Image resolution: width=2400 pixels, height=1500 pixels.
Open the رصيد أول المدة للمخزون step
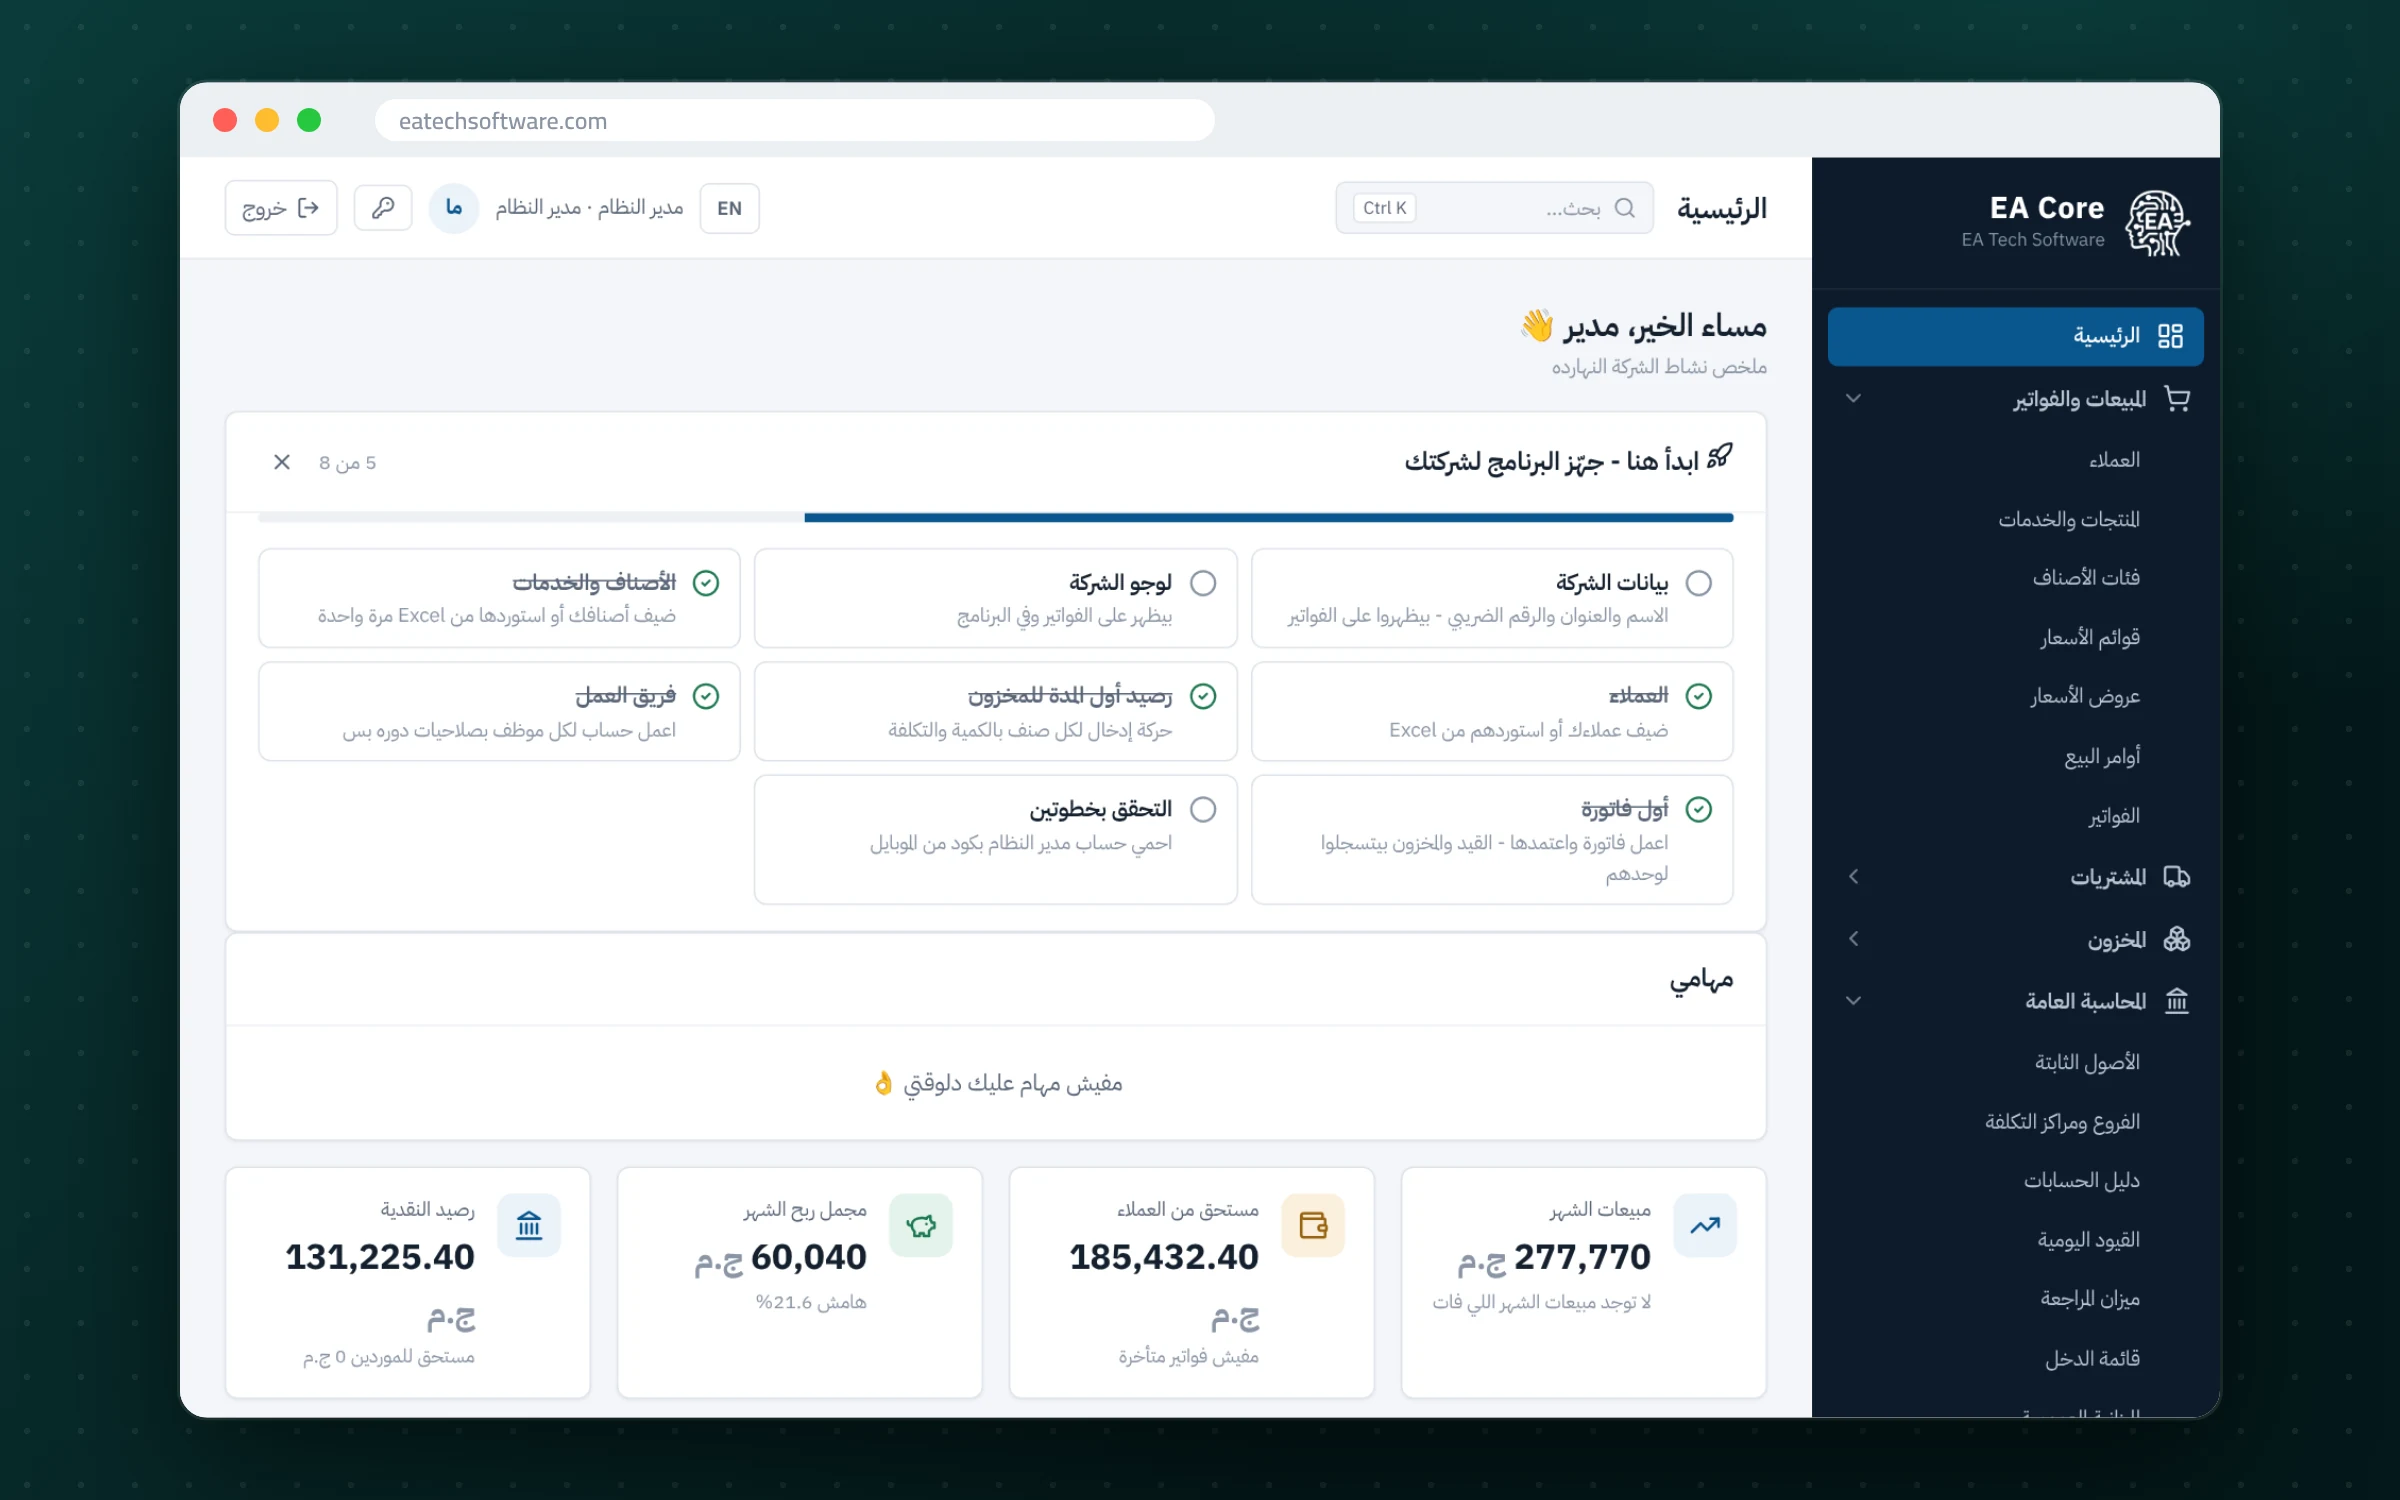pos(995,711)
